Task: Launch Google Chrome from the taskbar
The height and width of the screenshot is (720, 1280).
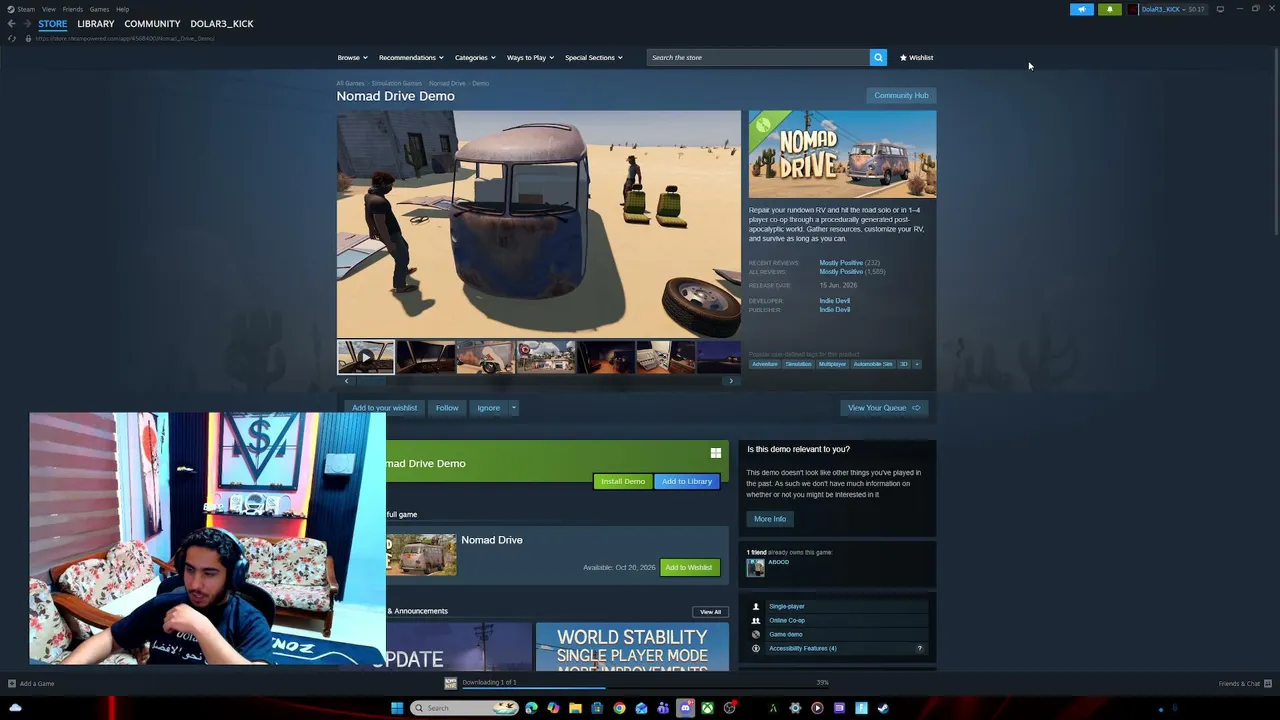Action: point(619,708)
